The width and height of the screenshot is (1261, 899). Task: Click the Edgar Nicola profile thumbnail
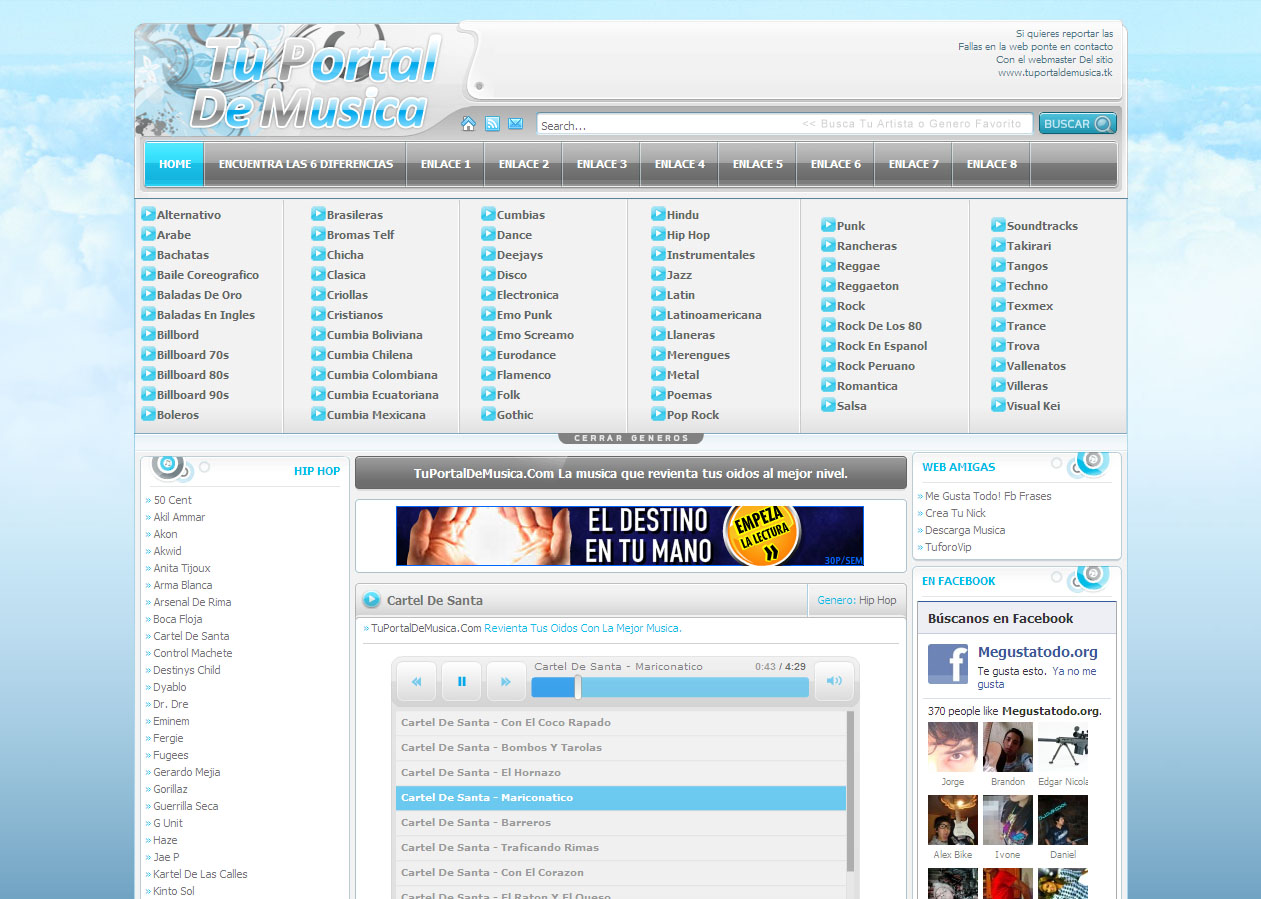(x=1063, y=747)
